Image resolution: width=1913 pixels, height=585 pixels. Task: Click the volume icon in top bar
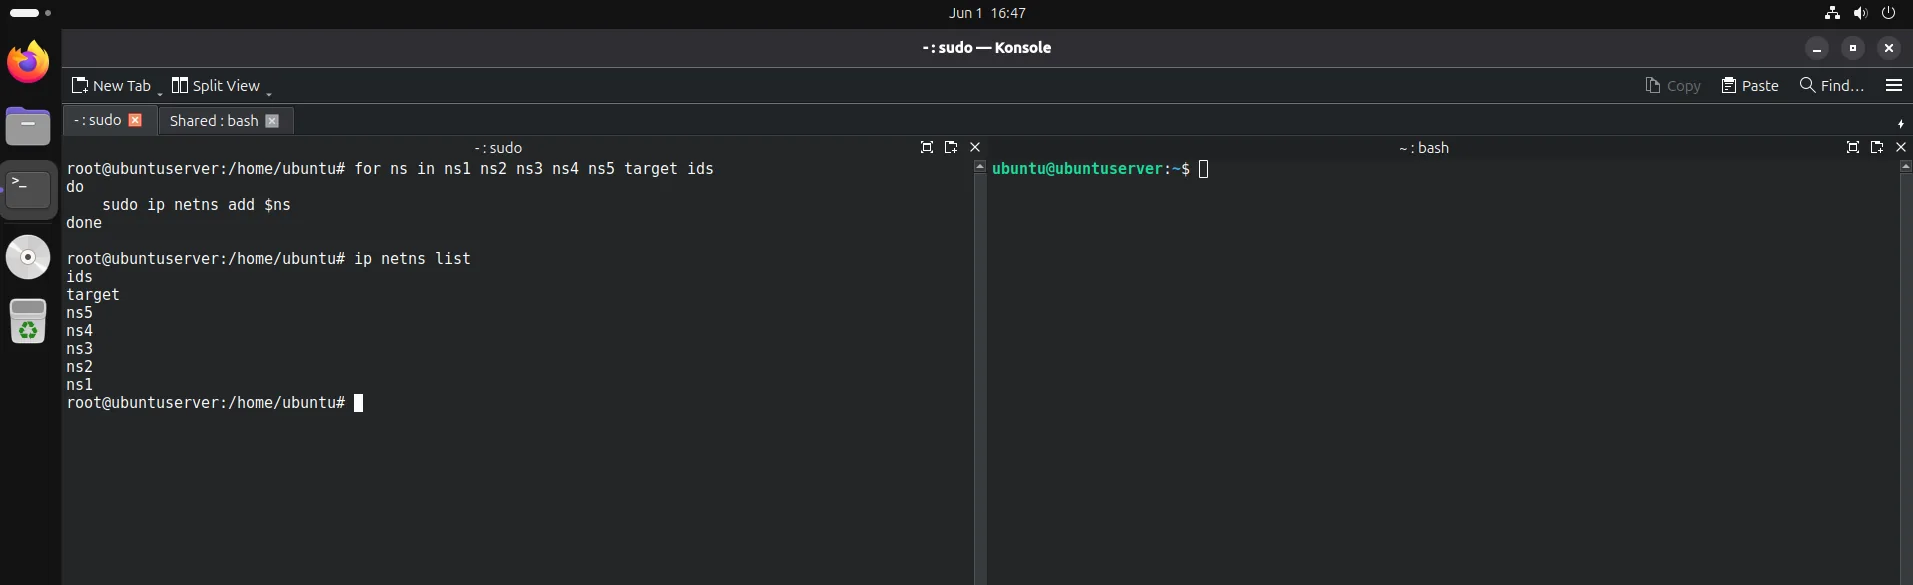(1860, 13)
